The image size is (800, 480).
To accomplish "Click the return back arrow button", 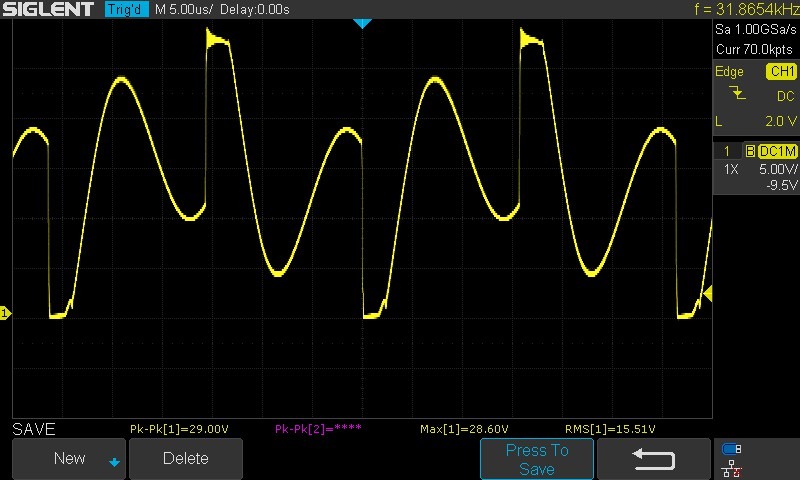I will point(654,459).
